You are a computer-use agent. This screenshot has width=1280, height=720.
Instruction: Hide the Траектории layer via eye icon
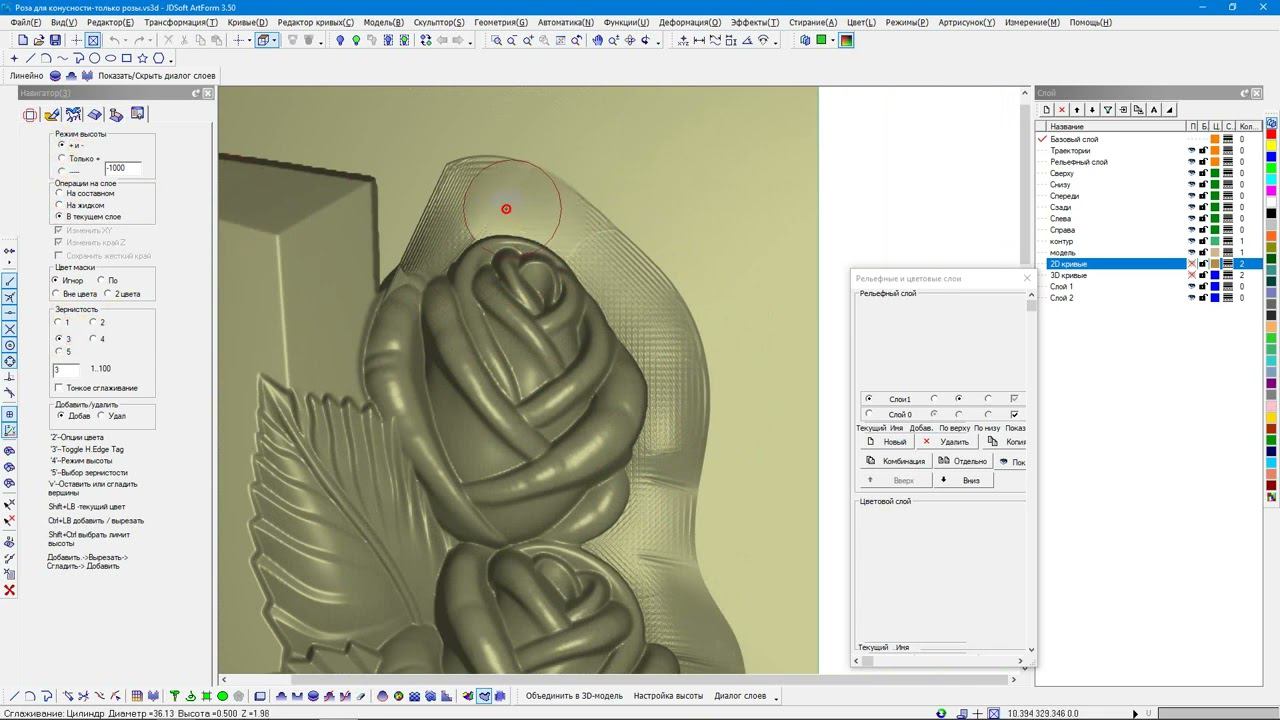pyautogui.click(x=1192, y=151)
